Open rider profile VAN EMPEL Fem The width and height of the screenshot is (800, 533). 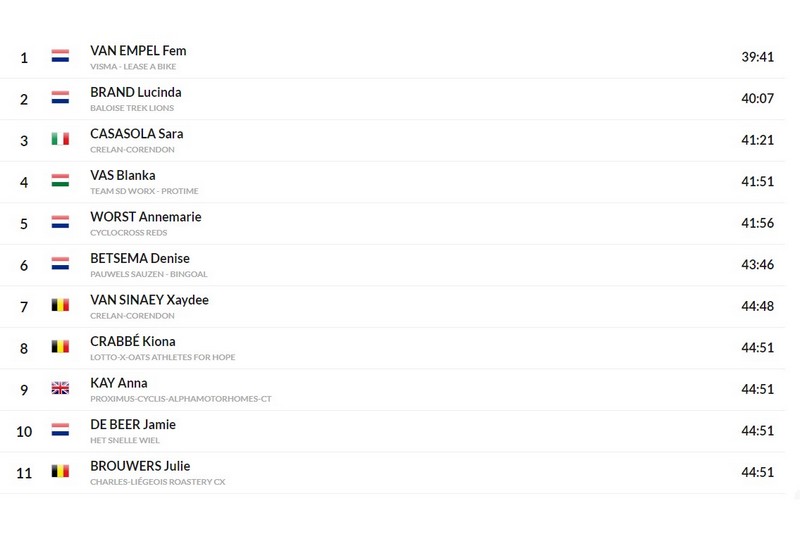[x=138, y=51]
